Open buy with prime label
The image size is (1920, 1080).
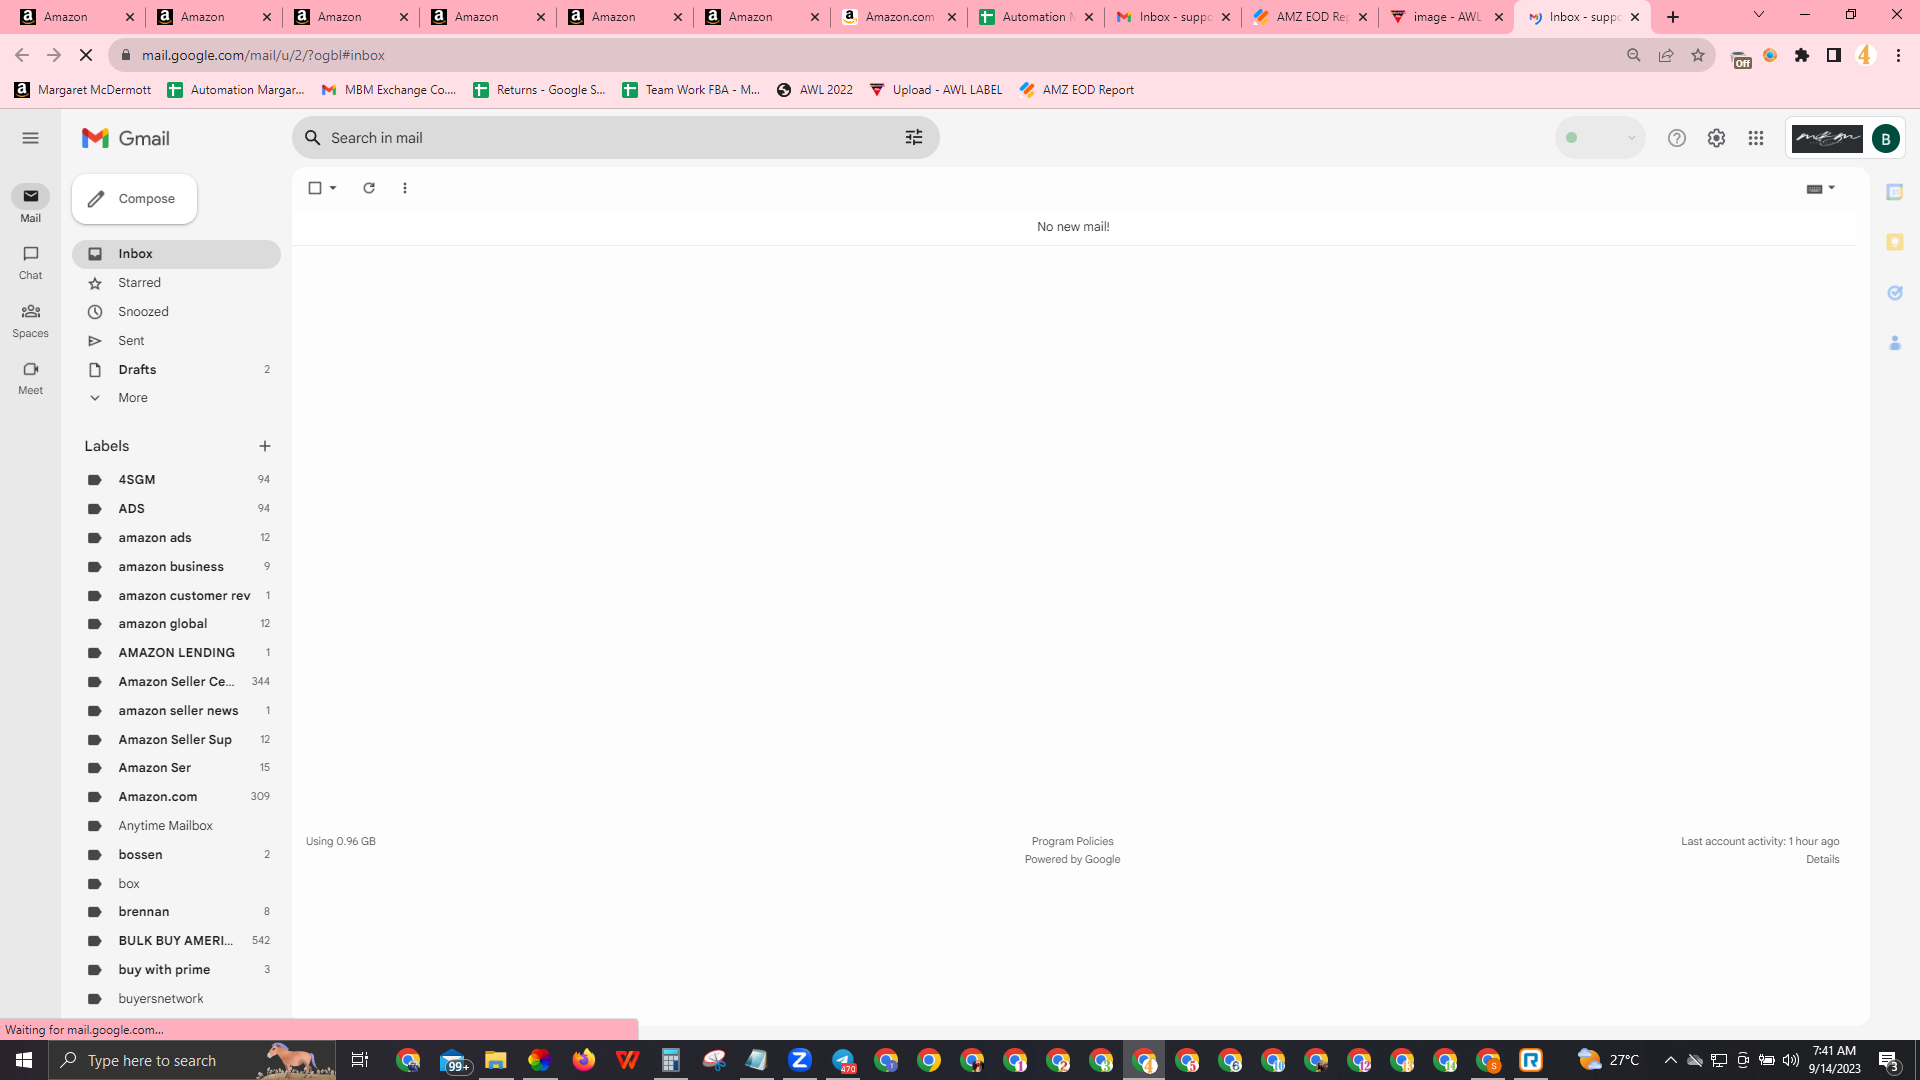(x=176, y=970)
